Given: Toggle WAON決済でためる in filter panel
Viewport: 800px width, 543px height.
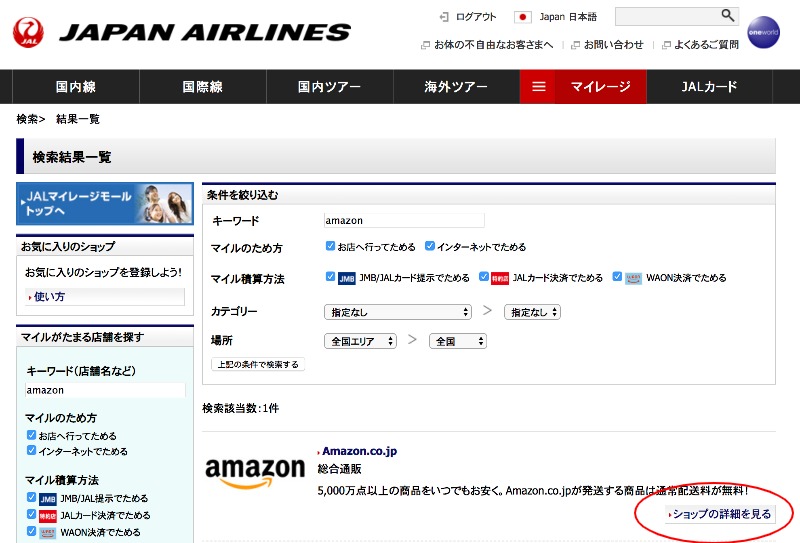Looking at the screenshot, I should pyautogui.click(x=617, y=277).
